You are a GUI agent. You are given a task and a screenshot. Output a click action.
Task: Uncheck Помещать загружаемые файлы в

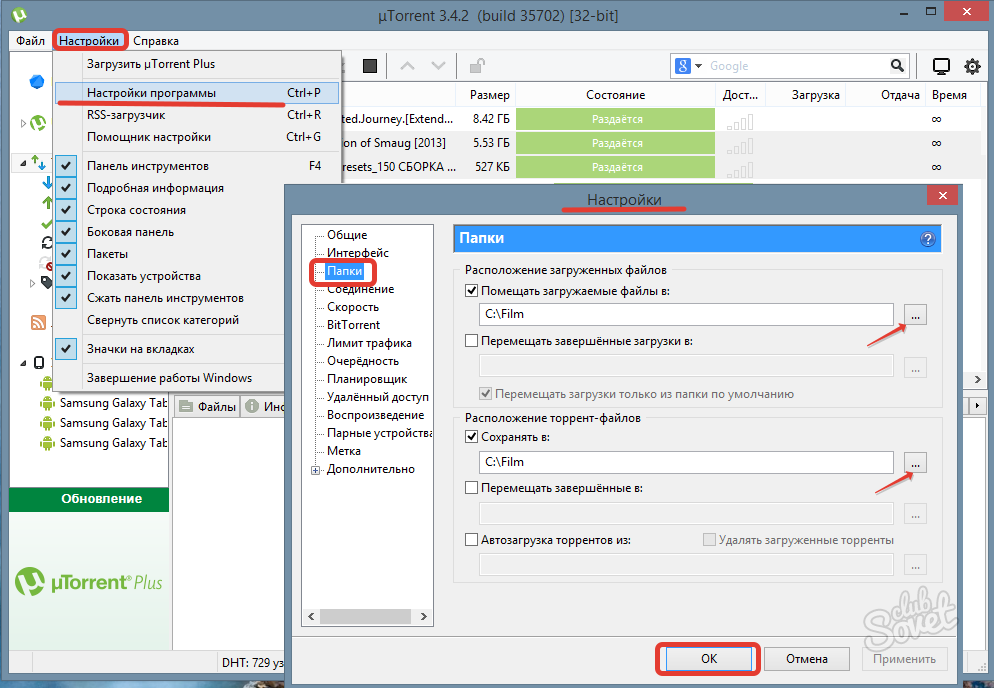point(471,291)
